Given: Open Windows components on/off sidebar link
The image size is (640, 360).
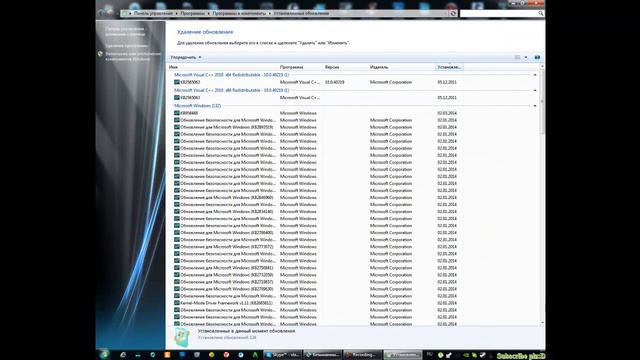Looking at the screenshot, I should [x=133, y=56].
